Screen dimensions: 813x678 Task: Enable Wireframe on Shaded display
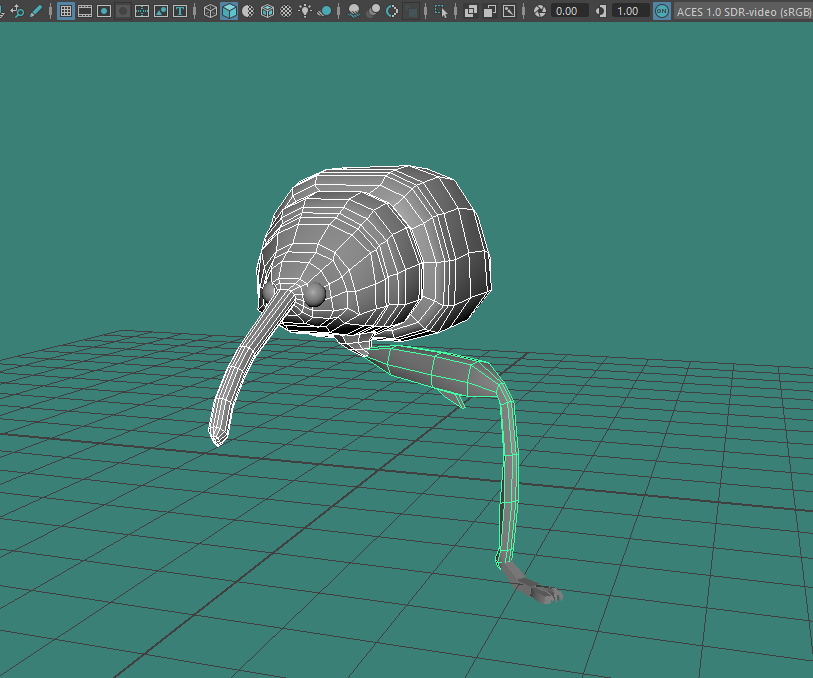[x=267, y=11]
